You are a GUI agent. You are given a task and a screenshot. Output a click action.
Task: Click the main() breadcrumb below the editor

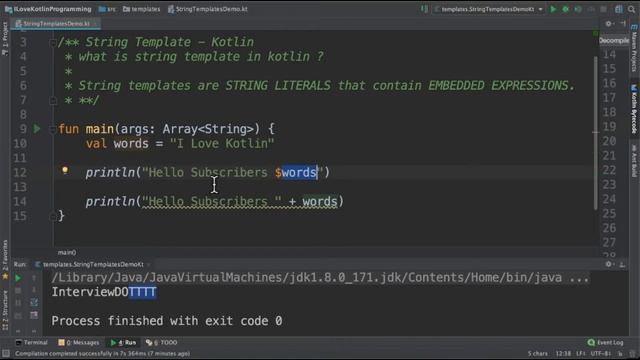(67, 252)
